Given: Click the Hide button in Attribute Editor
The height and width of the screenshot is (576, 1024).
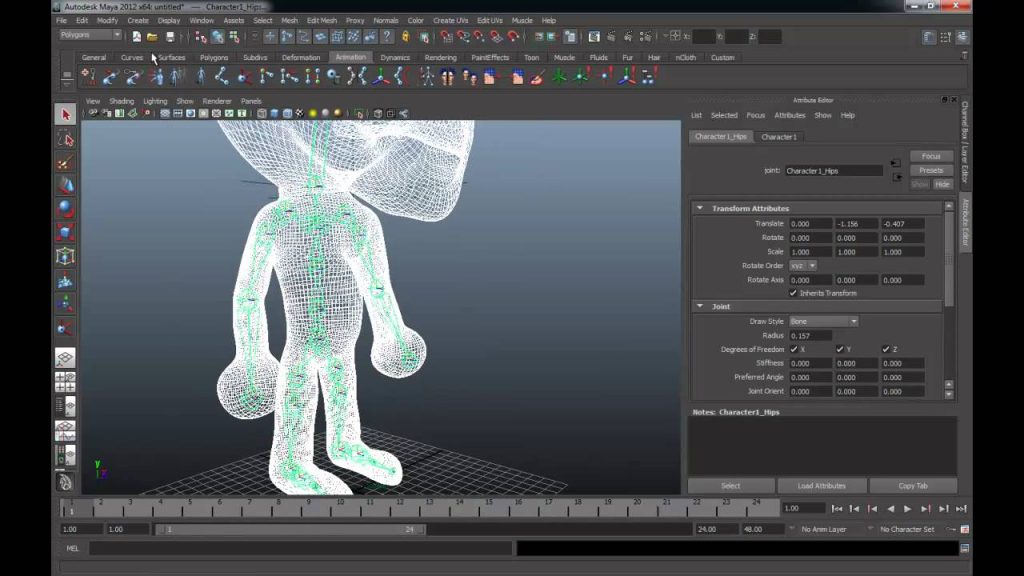Looking at the screenshot, I should (x=942, y=184).
